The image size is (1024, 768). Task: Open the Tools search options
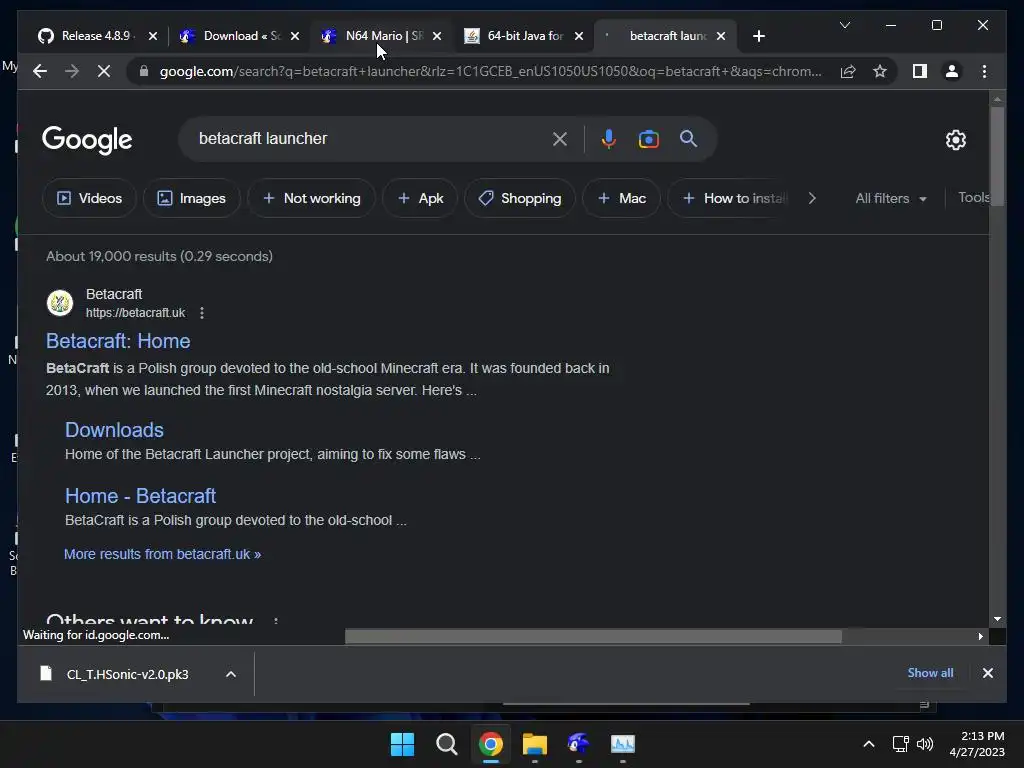(973, 197)
